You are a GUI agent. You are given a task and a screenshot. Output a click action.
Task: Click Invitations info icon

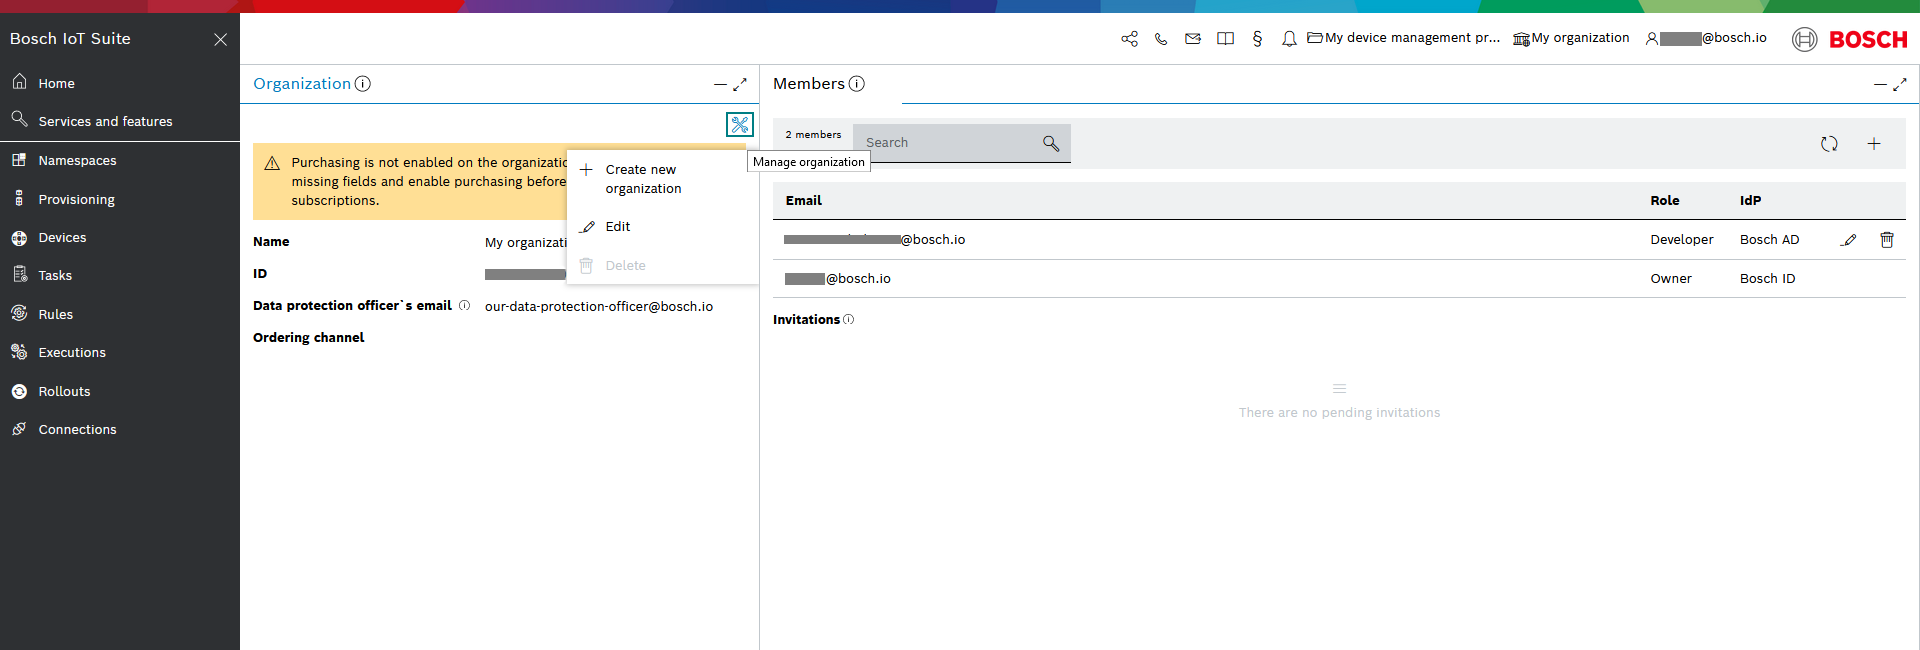tap(849, 320)
